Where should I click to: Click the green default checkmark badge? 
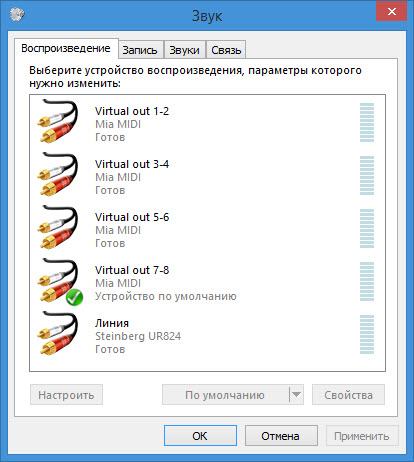(74, 297)
